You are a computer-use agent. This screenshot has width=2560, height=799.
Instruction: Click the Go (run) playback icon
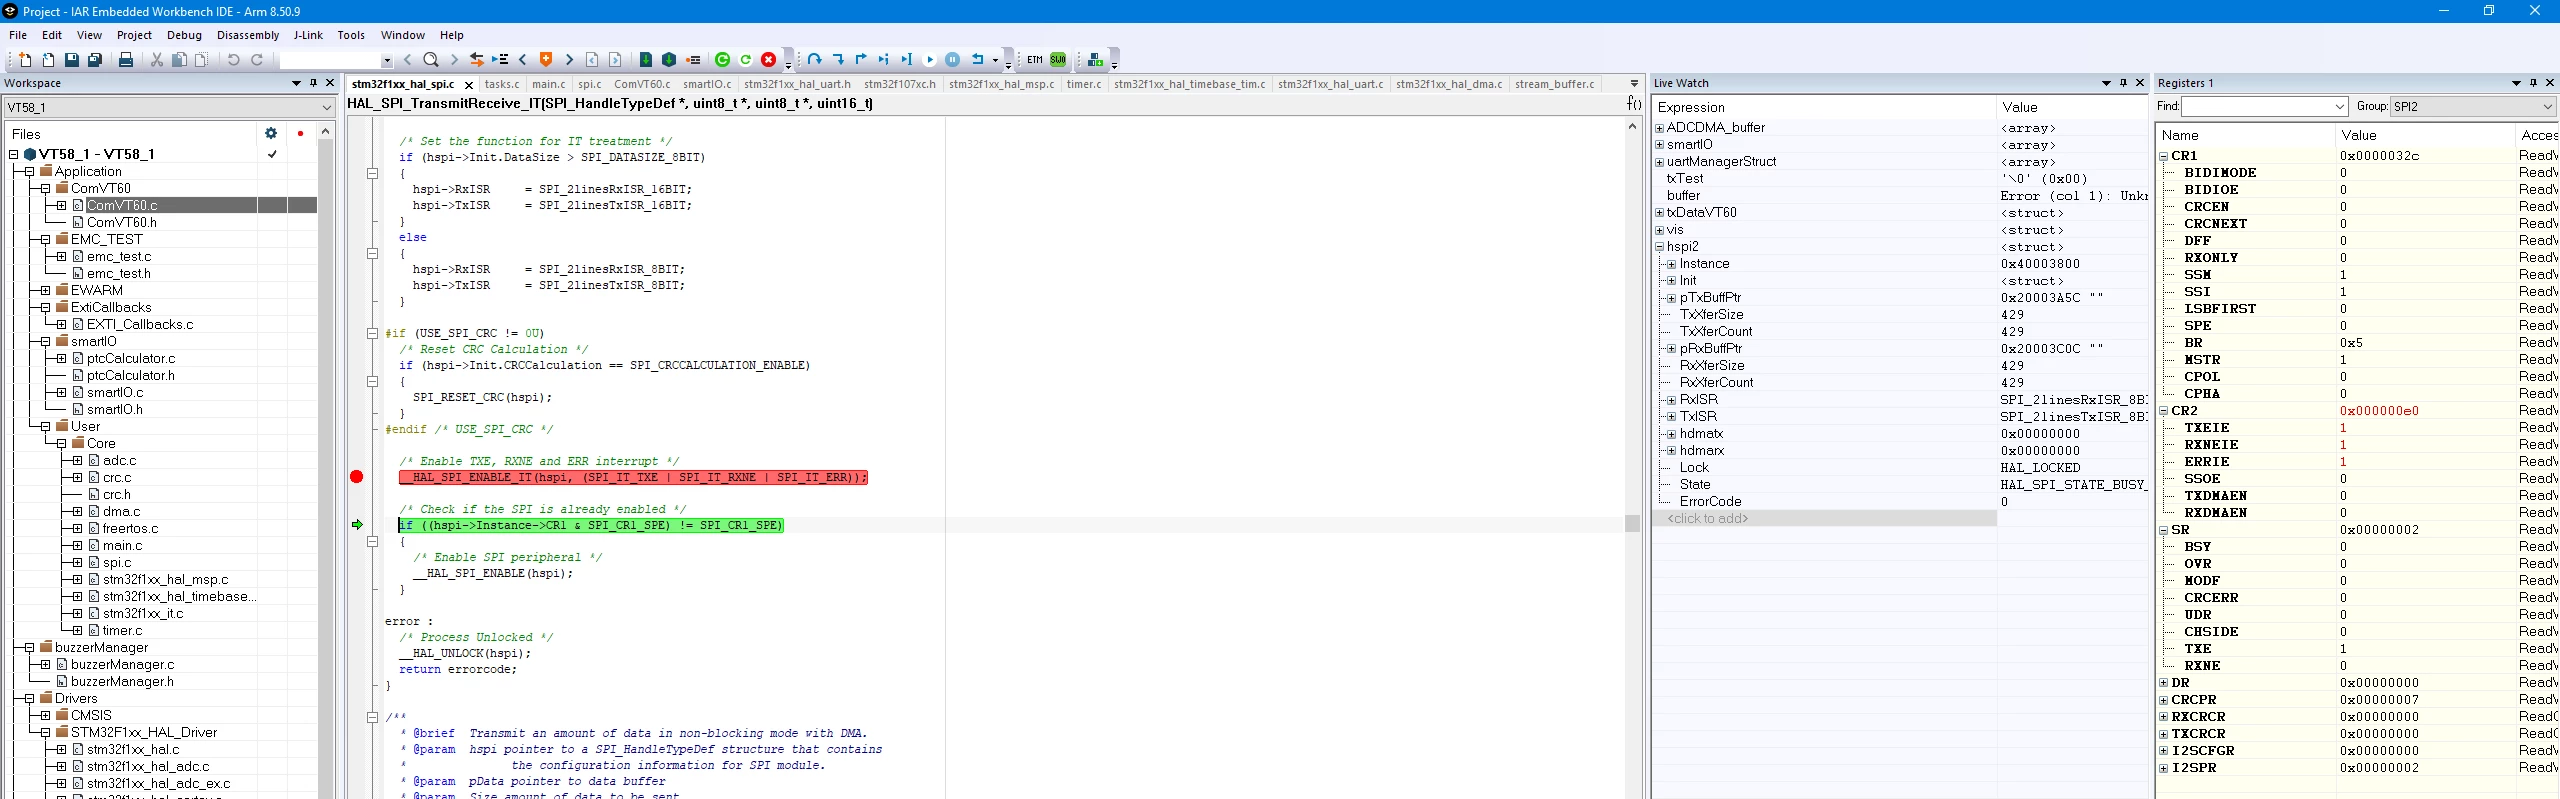click(x=930, y=60)
